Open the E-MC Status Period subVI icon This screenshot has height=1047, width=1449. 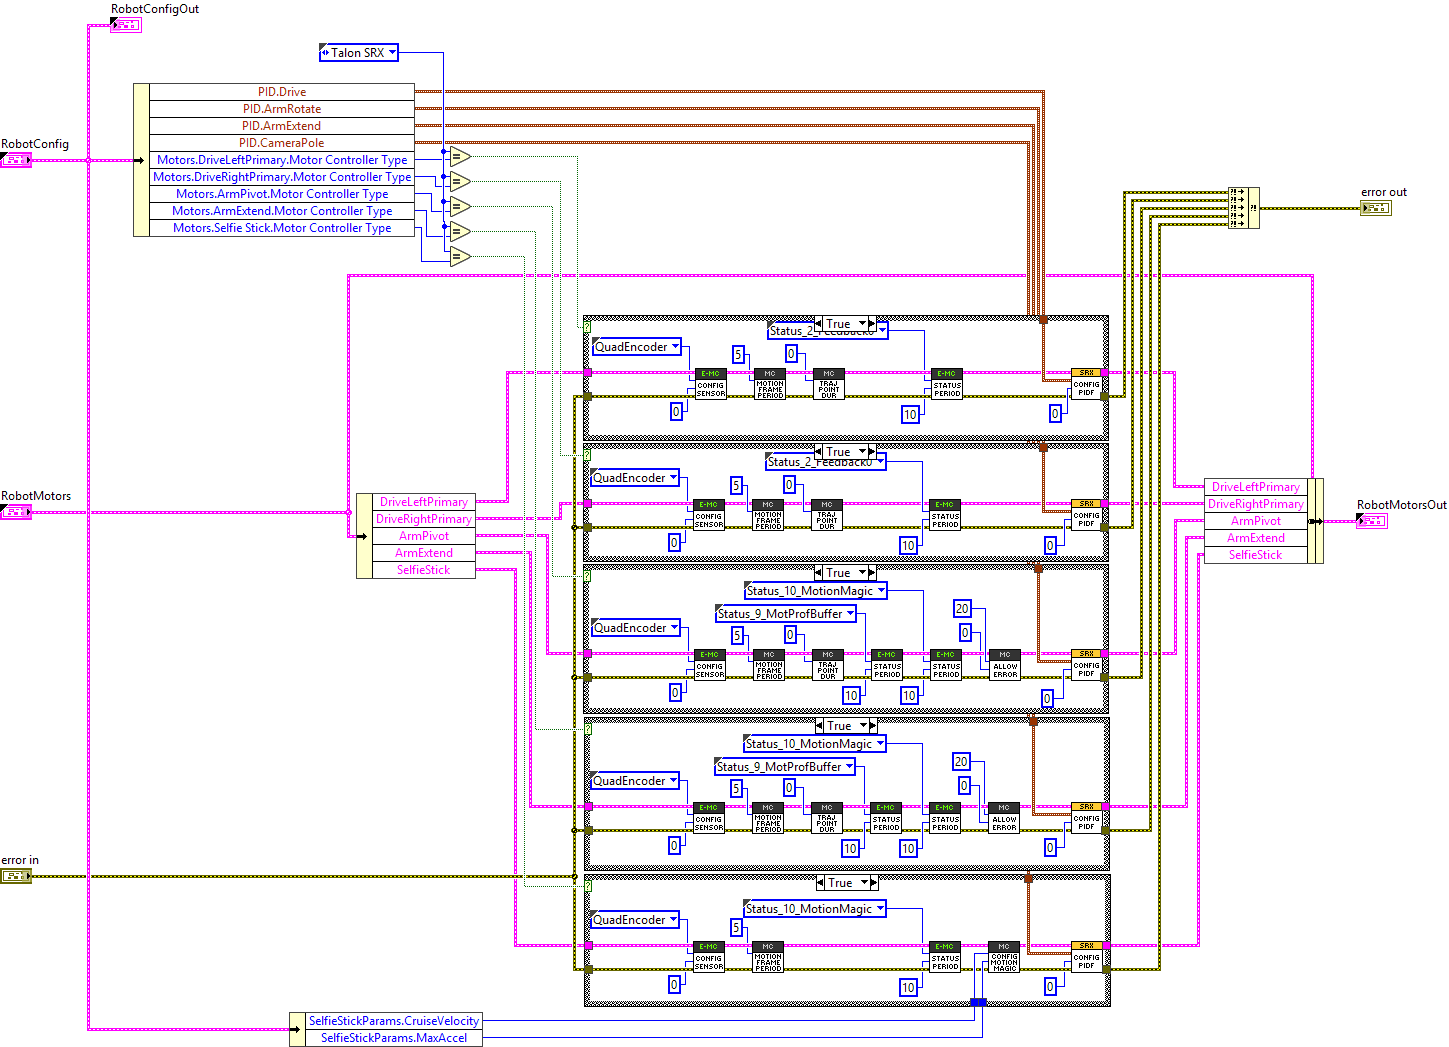(x=948, y=385)
